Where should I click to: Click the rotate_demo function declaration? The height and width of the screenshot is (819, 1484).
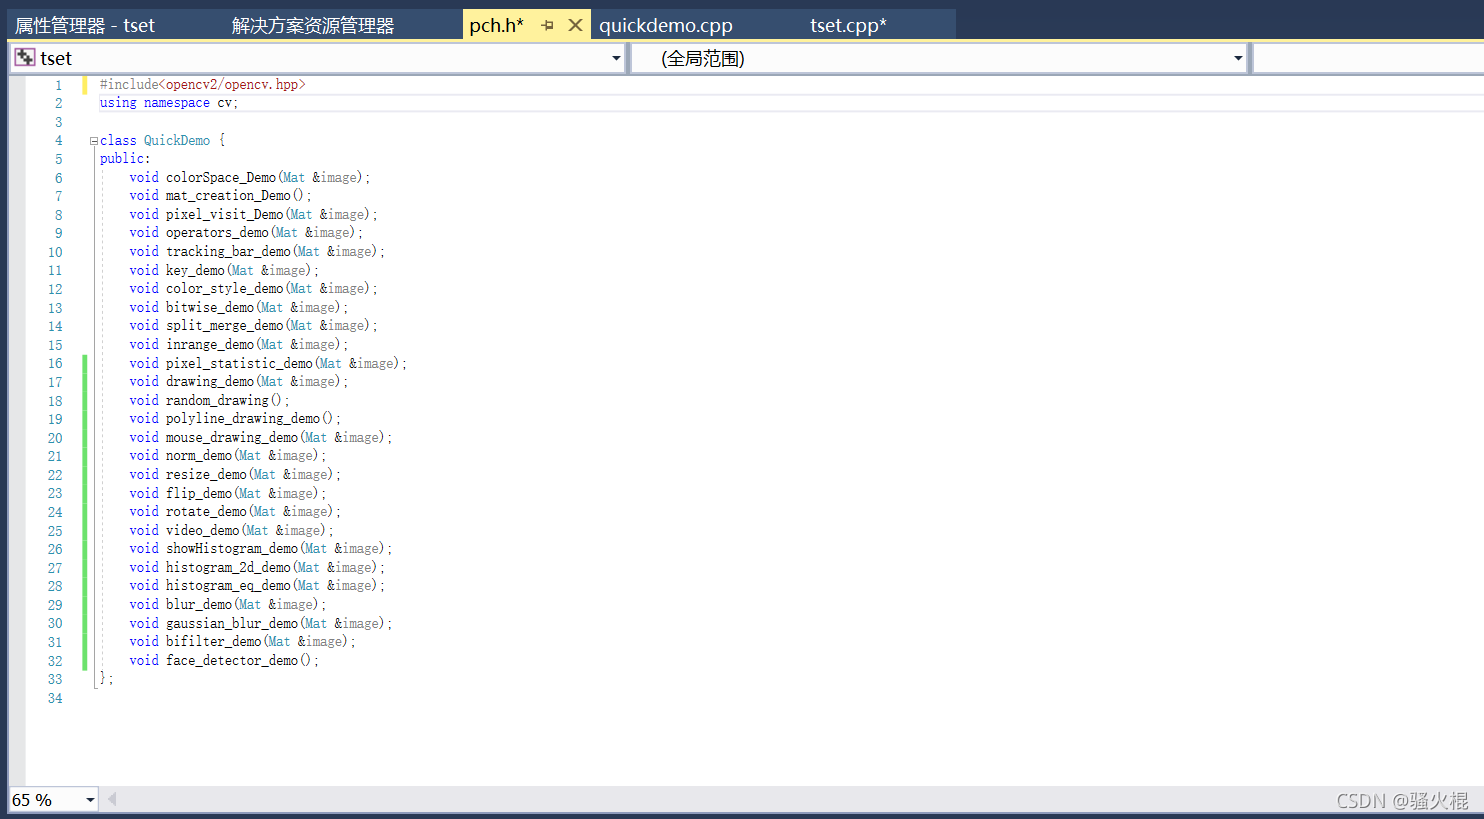click(235, 511)
